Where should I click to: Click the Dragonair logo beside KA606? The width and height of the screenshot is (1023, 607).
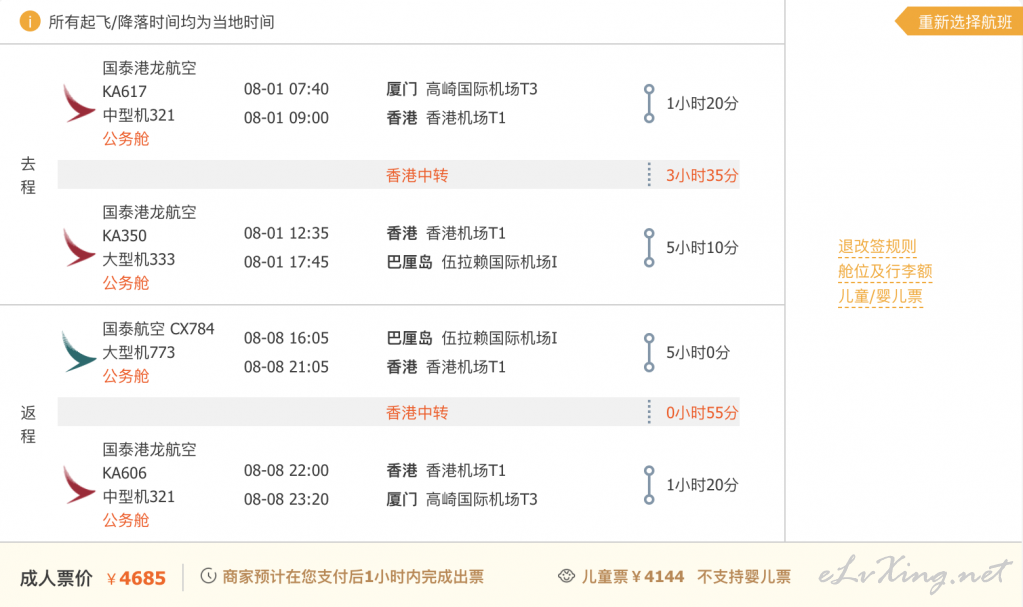pos(79,485)
